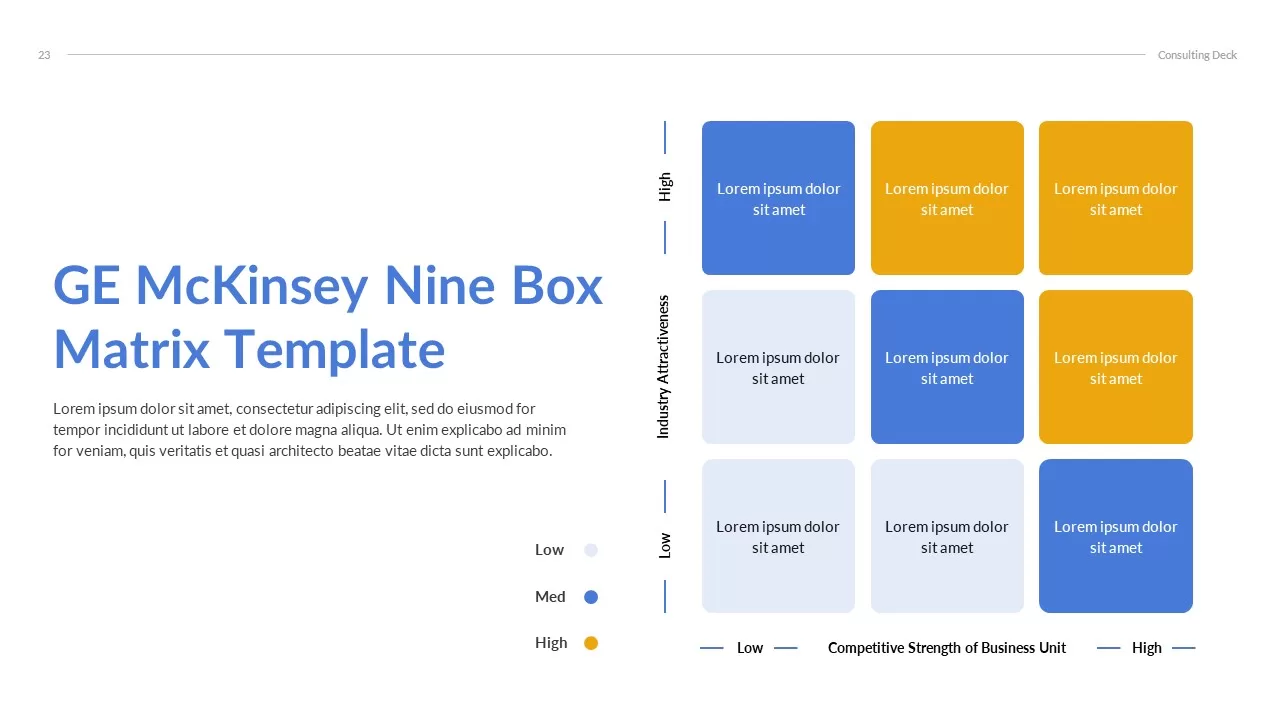The image size is (1280, 720).
Task: Select the middle-right orange matrix box
Action: [x=1116, y=367]
